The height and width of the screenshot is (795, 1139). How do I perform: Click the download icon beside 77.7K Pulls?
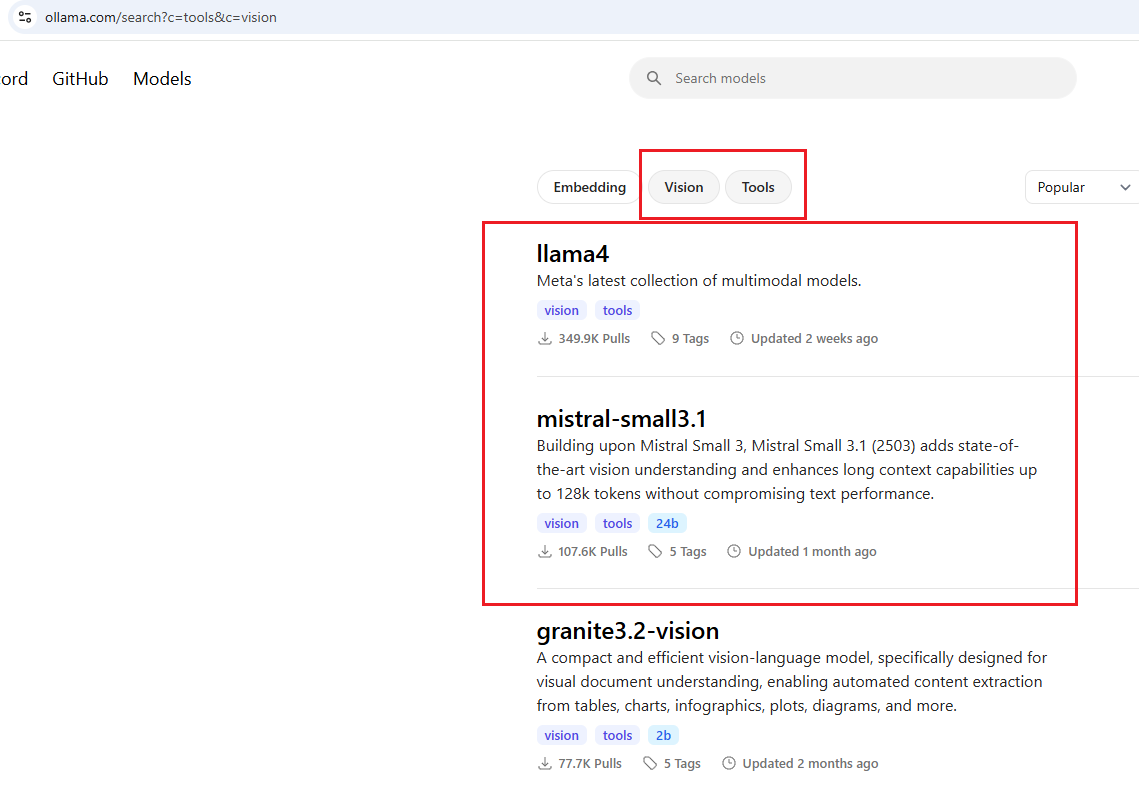click(544, 763)
